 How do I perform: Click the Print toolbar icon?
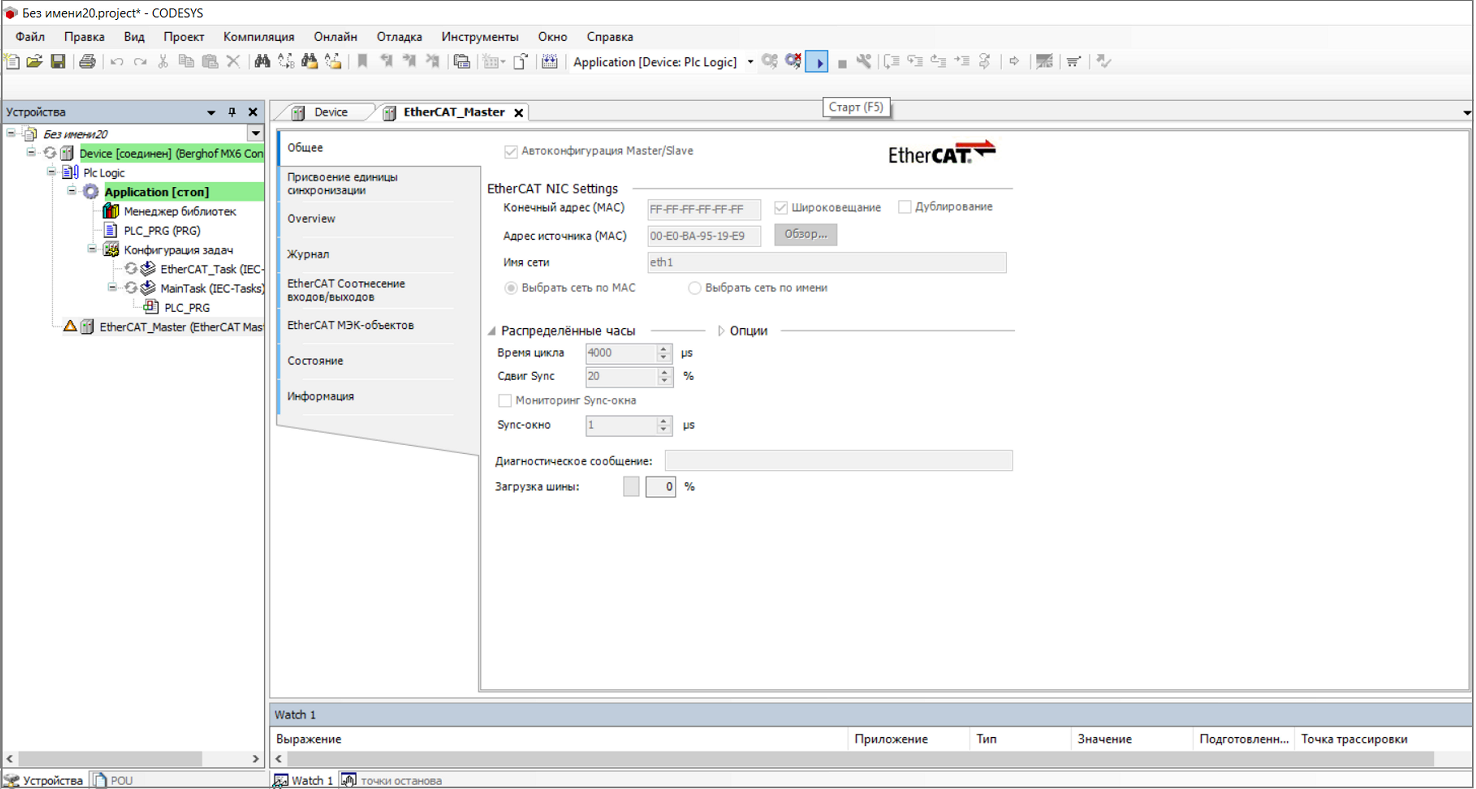click(87, 62)
